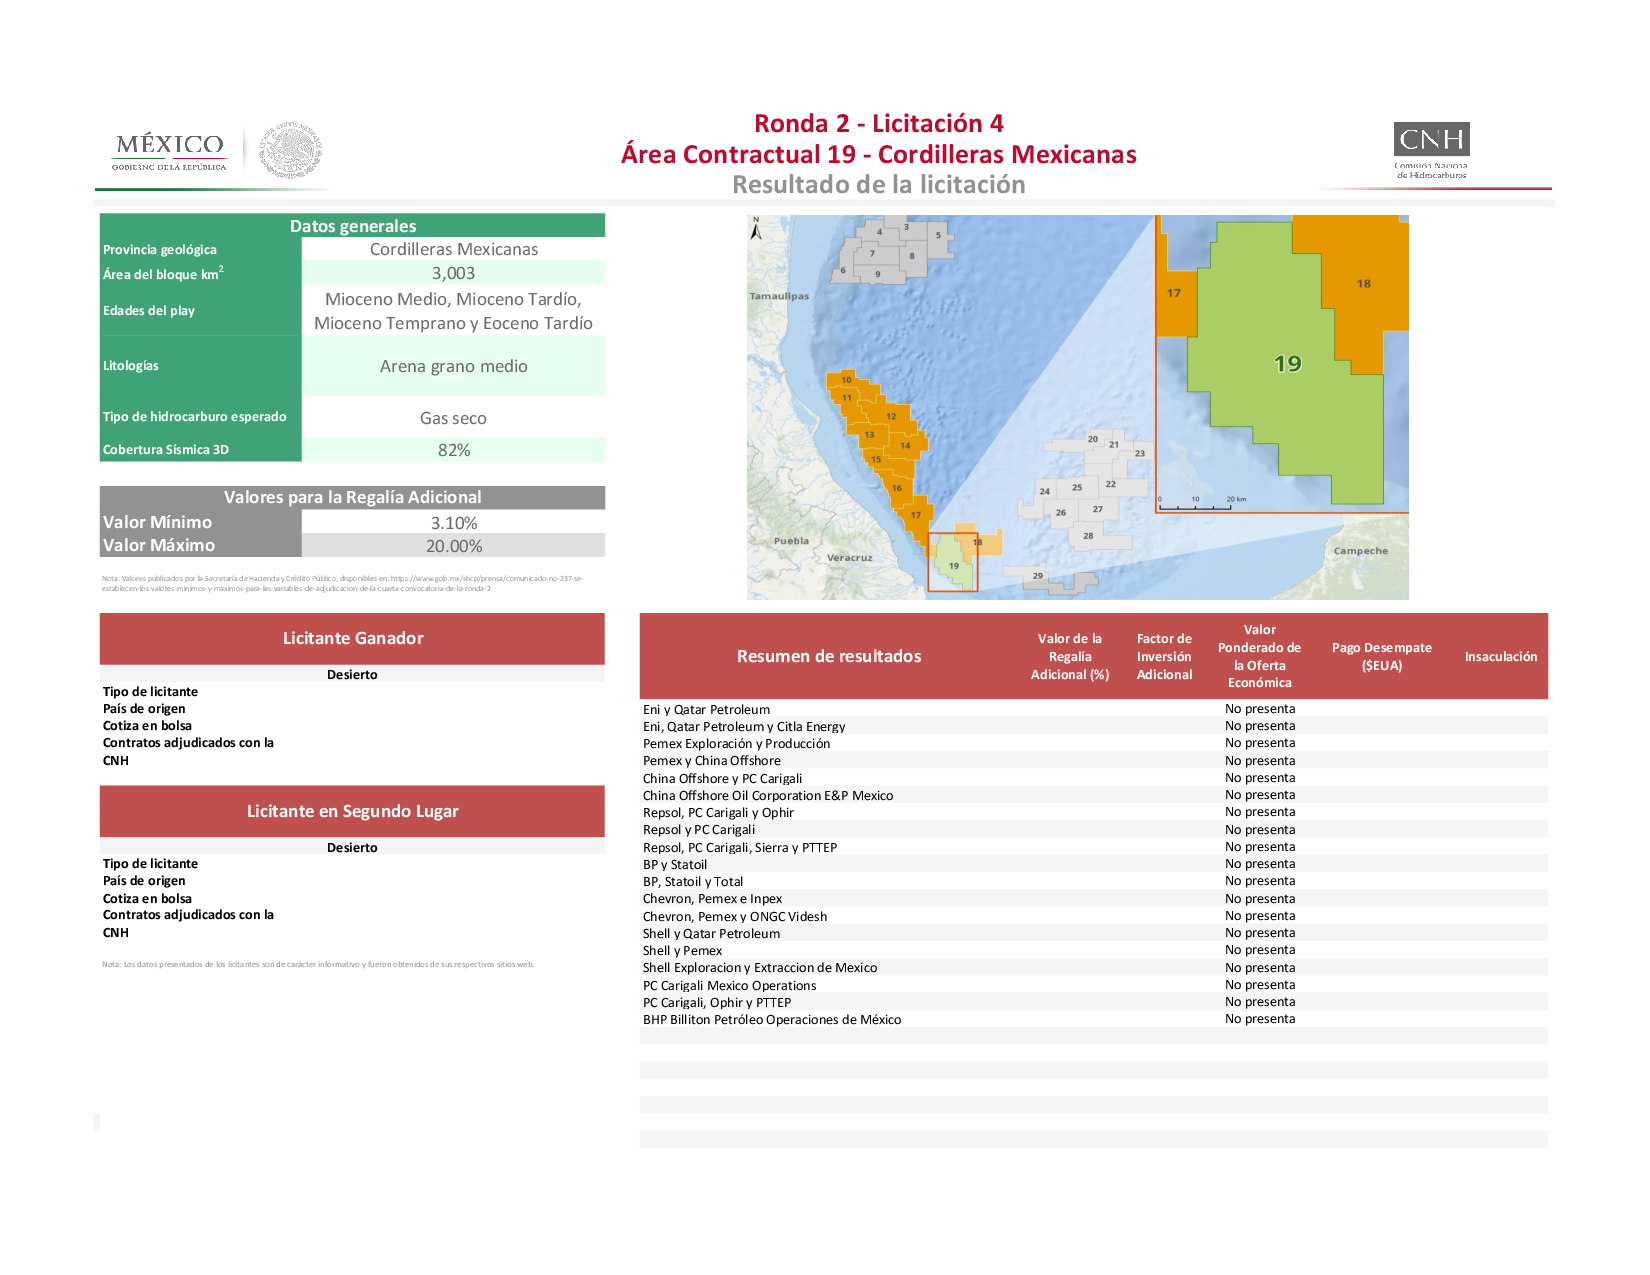
Task: Click the 'Puebla' label on the map
Action: point(791,541)
